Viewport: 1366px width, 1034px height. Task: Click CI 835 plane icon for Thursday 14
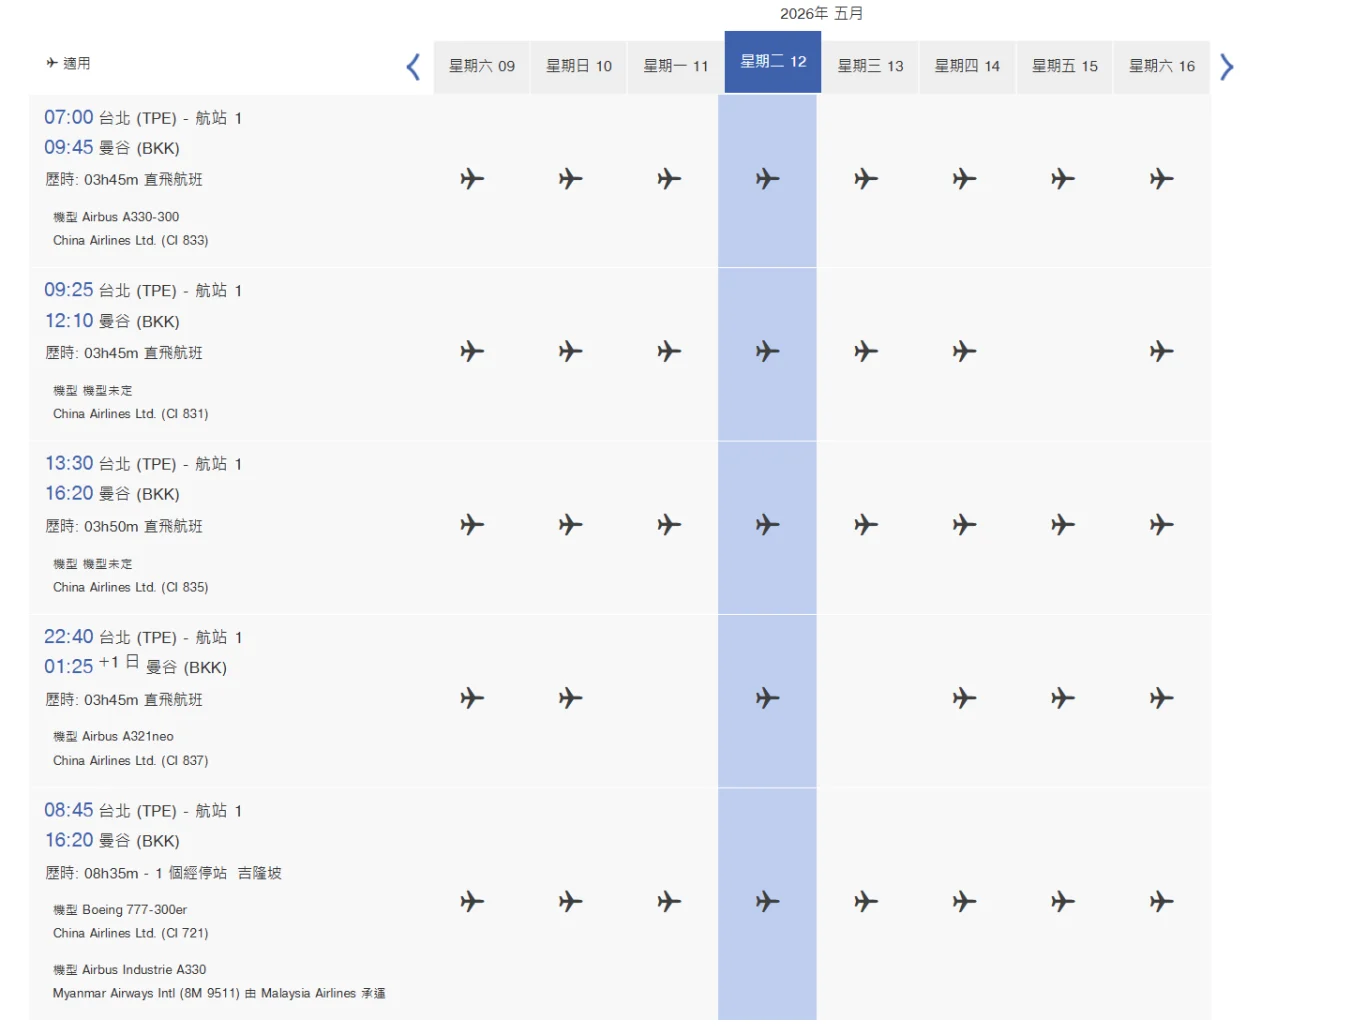click(x=964, y=525)
